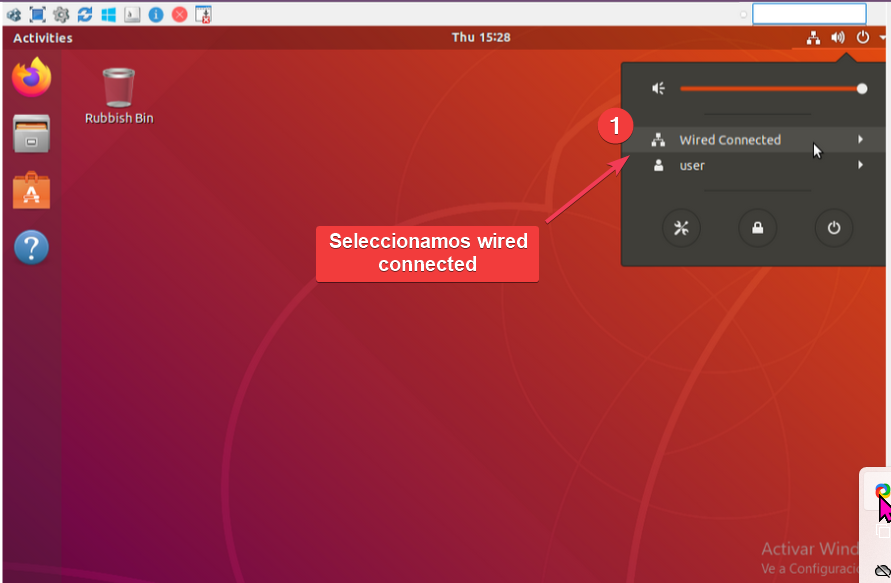Click the top bar system menu dropdown arrow
This screenshot has width=891, height=583.
883,38
